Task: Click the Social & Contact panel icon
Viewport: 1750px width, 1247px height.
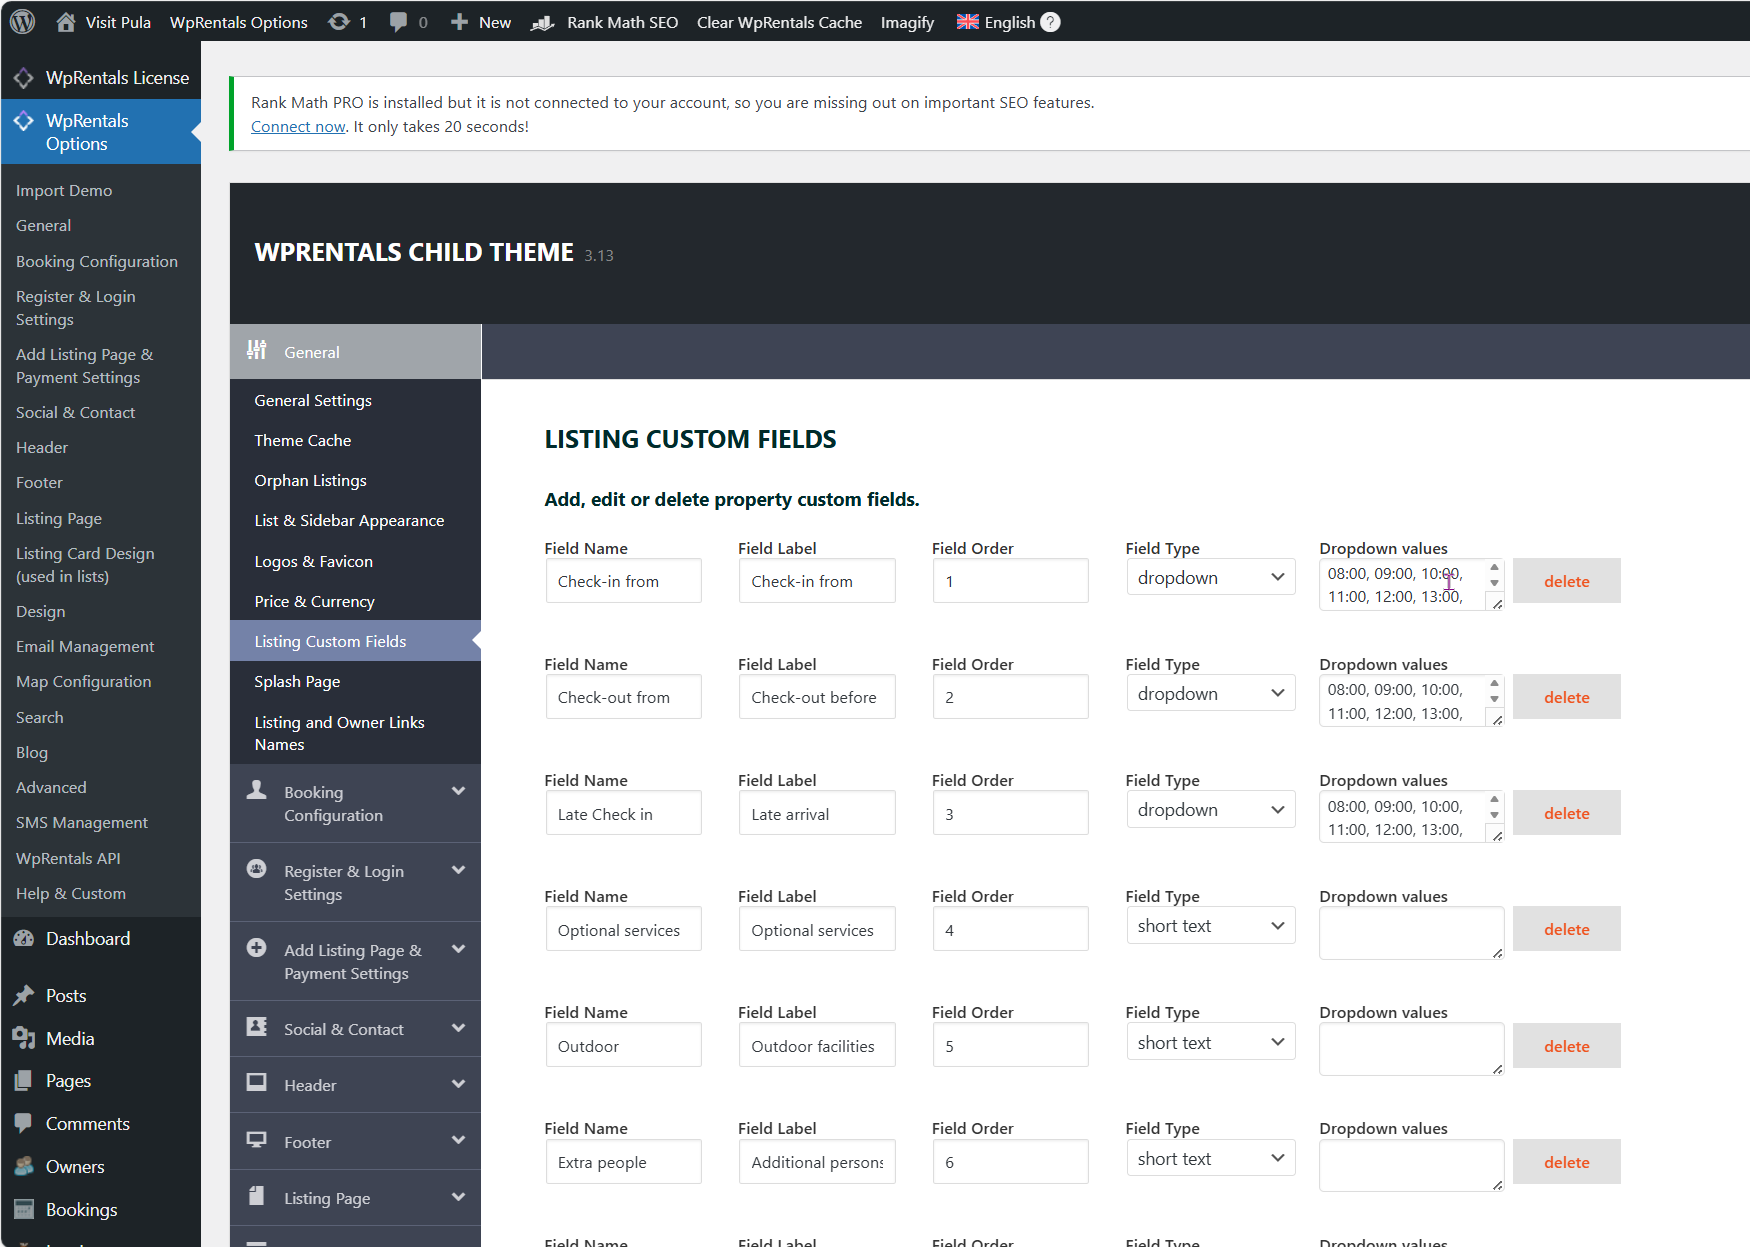Action: (x=257, y=1027)
